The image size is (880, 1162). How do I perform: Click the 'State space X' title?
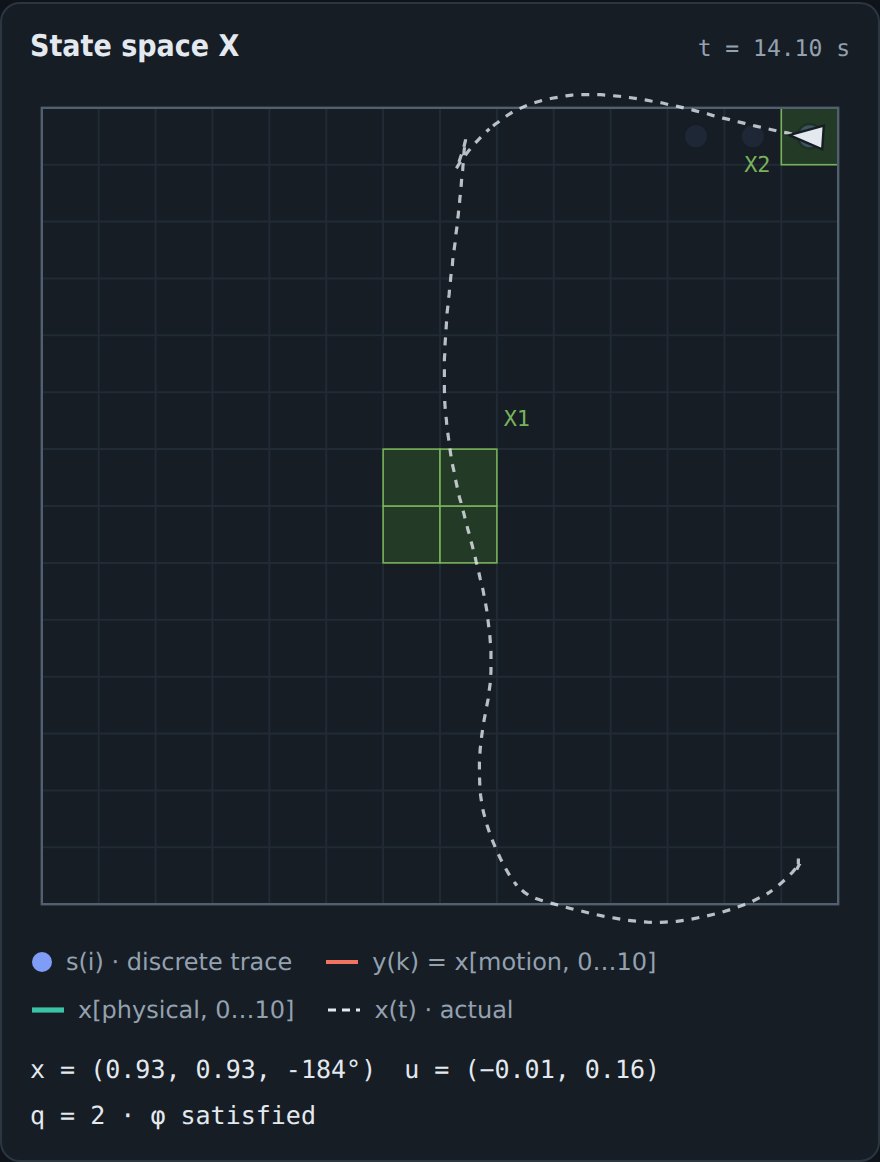tap(135, 46)
